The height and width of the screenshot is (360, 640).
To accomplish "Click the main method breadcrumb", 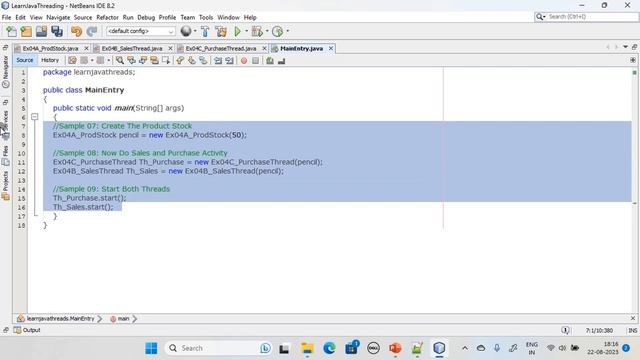I will tap(120, 318).
